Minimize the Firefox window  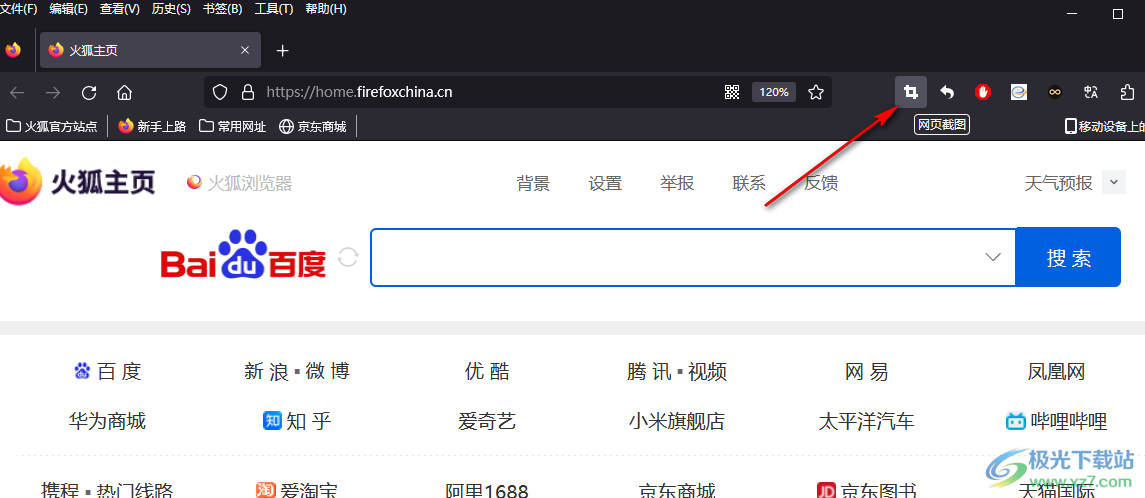(1071, 14)
